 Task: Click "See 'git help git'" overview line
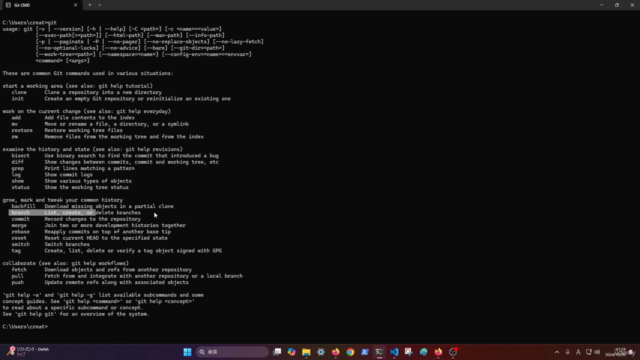76,314
